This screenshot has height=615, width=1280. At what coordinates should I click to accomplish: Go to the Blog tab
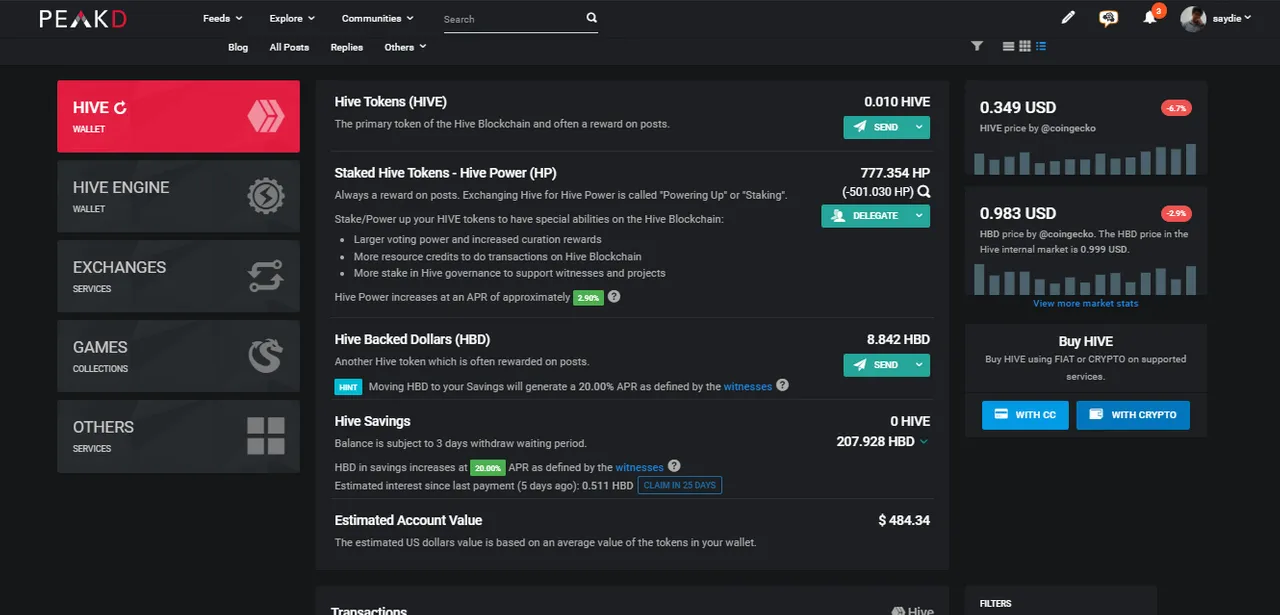tap(238, 47)
